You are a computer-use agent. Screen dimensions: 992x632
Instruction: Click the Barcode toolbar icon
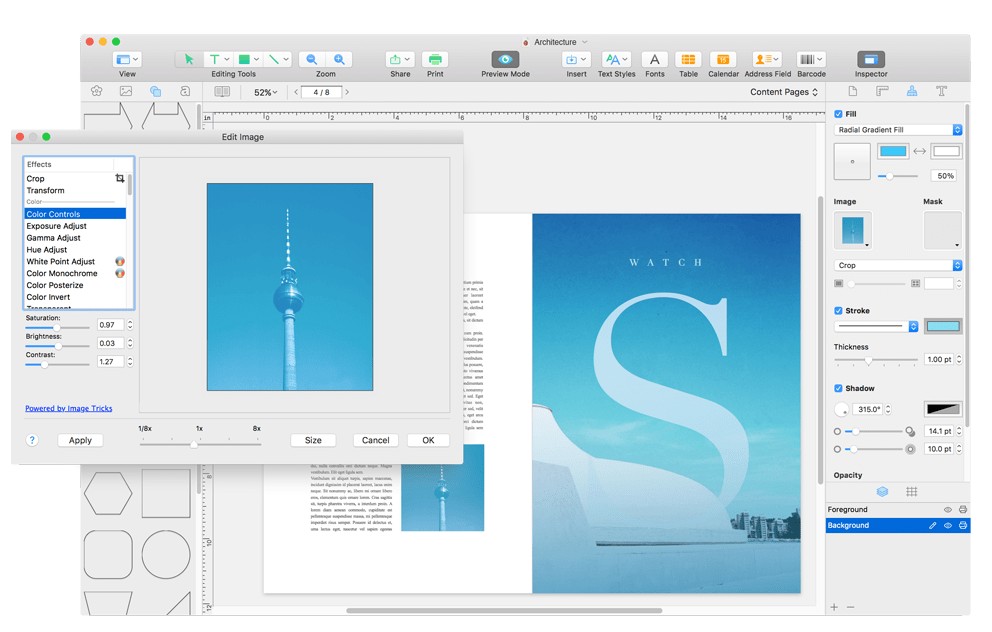pos(811,60)
